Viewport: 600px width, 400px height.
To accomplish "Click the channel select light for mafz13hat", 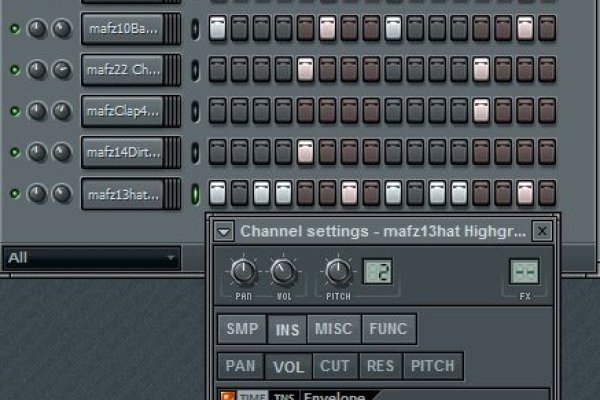I will 196,193.
